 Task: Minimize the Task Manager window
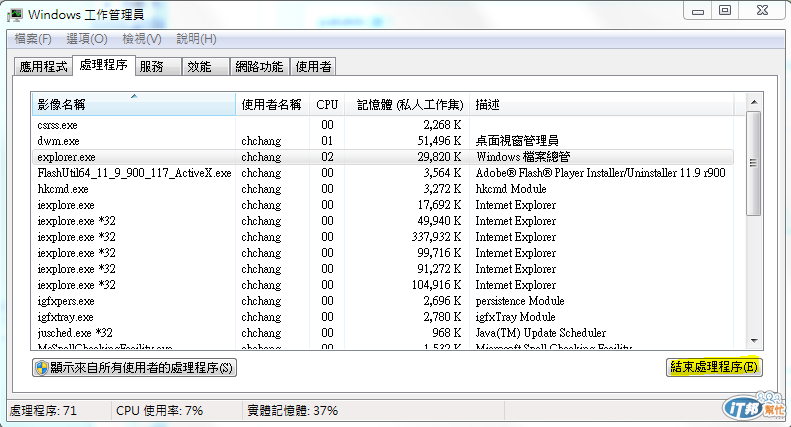pyautogui.click(x=698, y=11)
